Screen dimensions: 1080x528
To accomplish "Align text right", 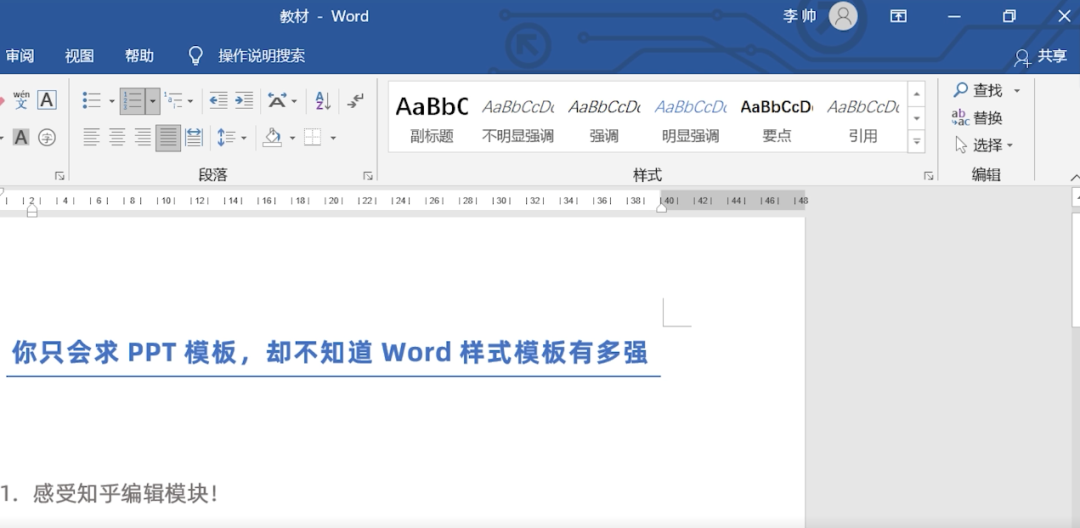I will pos(143,137).
